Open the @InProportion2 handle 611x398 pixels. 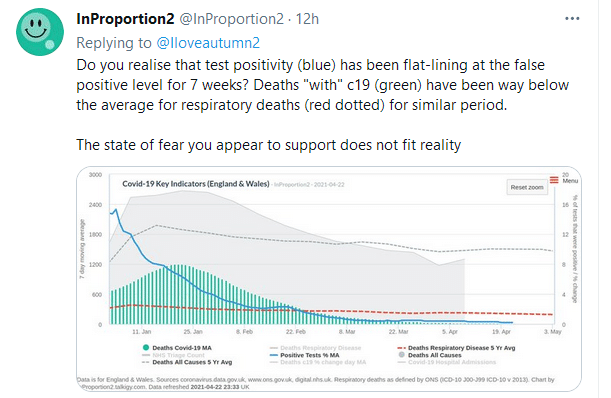tap(231, 19)
